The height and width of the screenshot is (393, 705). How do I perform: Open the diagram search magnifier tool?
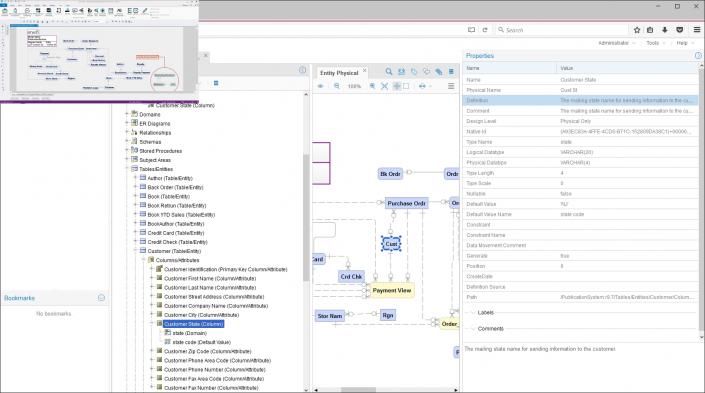click(x=389, y=71)
